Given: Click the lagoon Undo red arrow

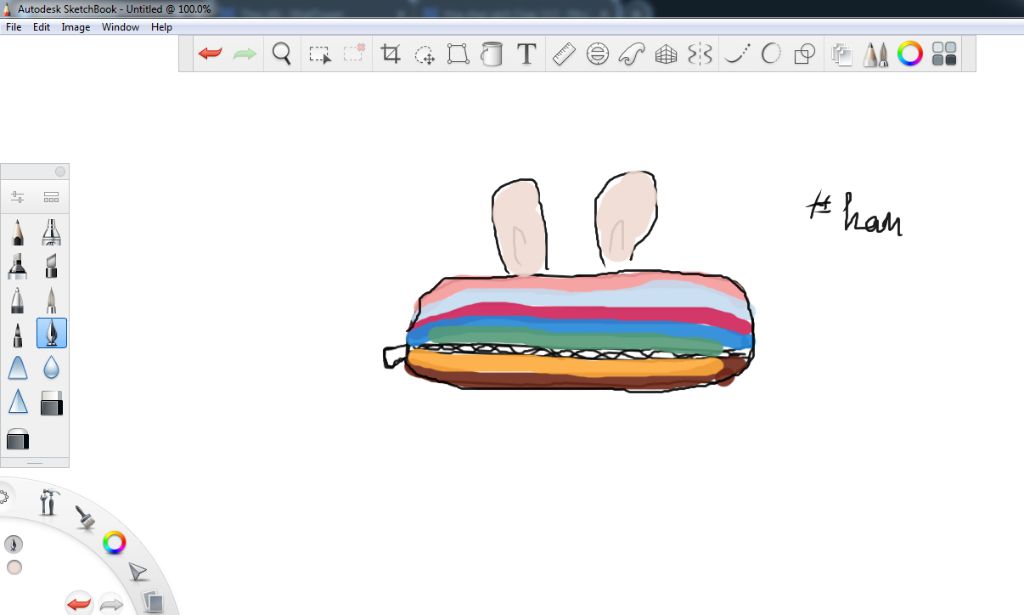Looking at the screenshot, I should click(79, 603).
